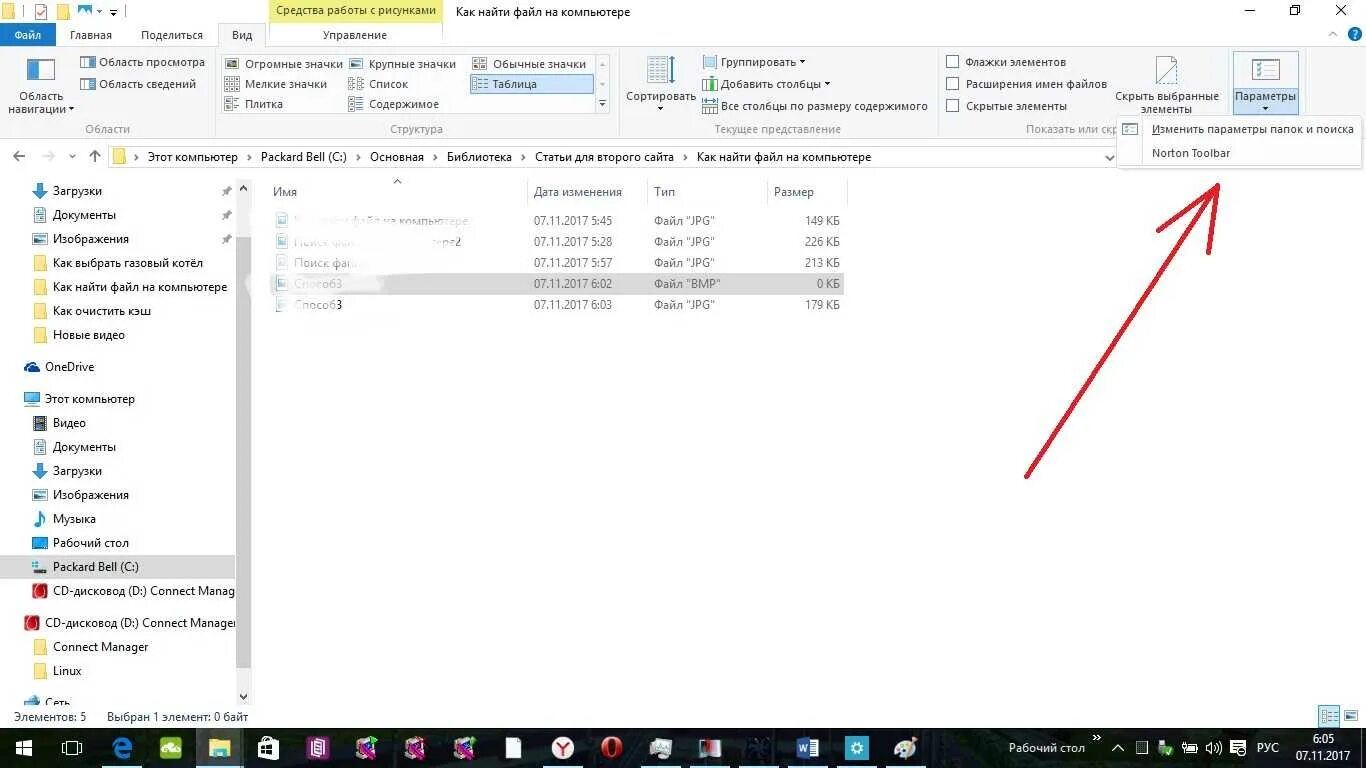Viewport: 1366px width, 768px height.
Task: Select Содержимое layout
Action: click(x=394, y=104)
